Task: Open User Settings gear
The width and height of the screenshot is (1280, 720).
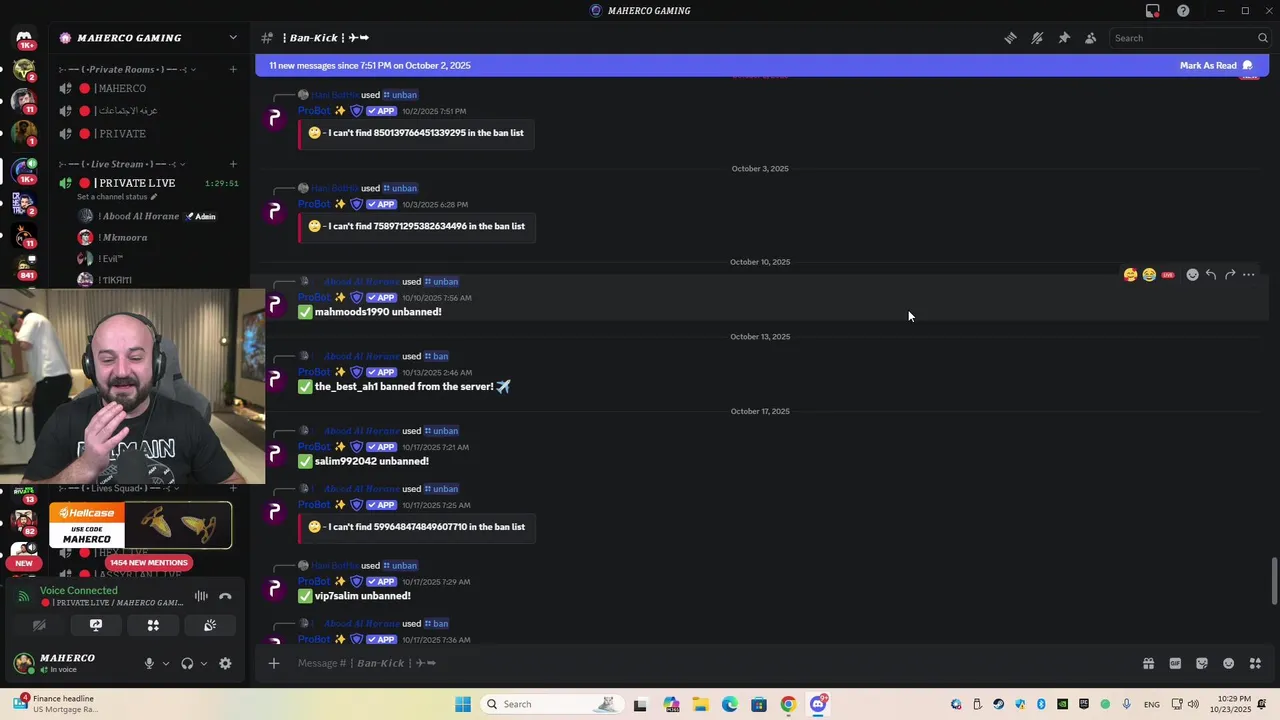Action: (x=225, y=663)
